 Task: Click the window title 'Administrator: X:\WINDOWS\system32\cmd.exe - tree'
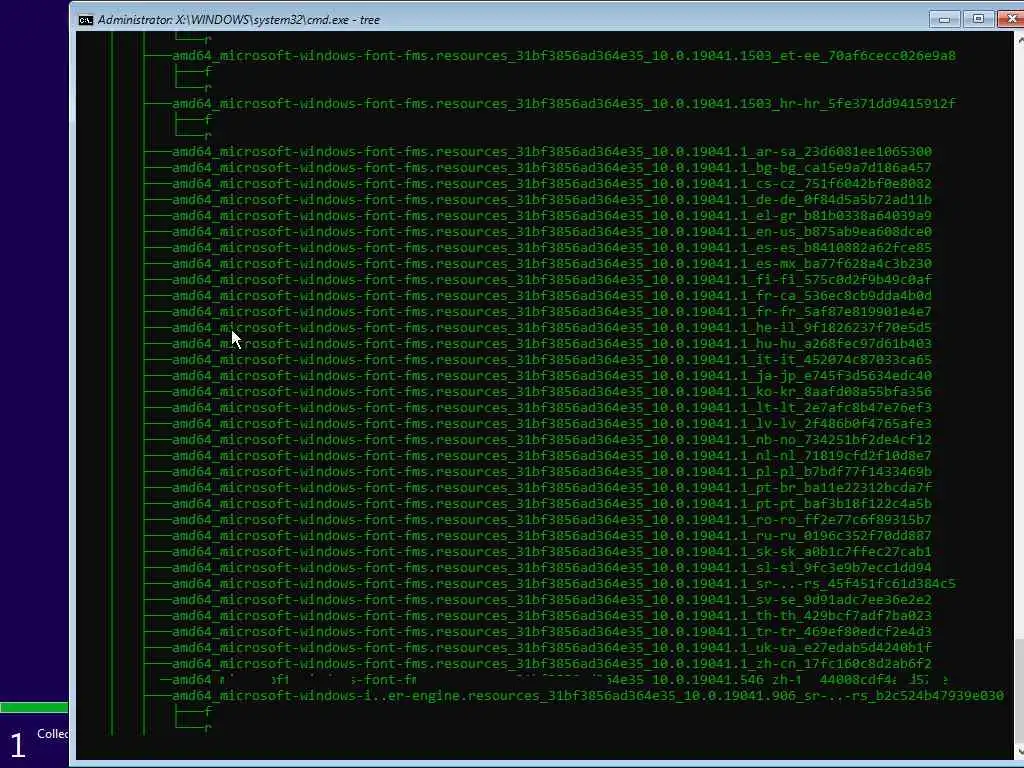pos(239,20)
